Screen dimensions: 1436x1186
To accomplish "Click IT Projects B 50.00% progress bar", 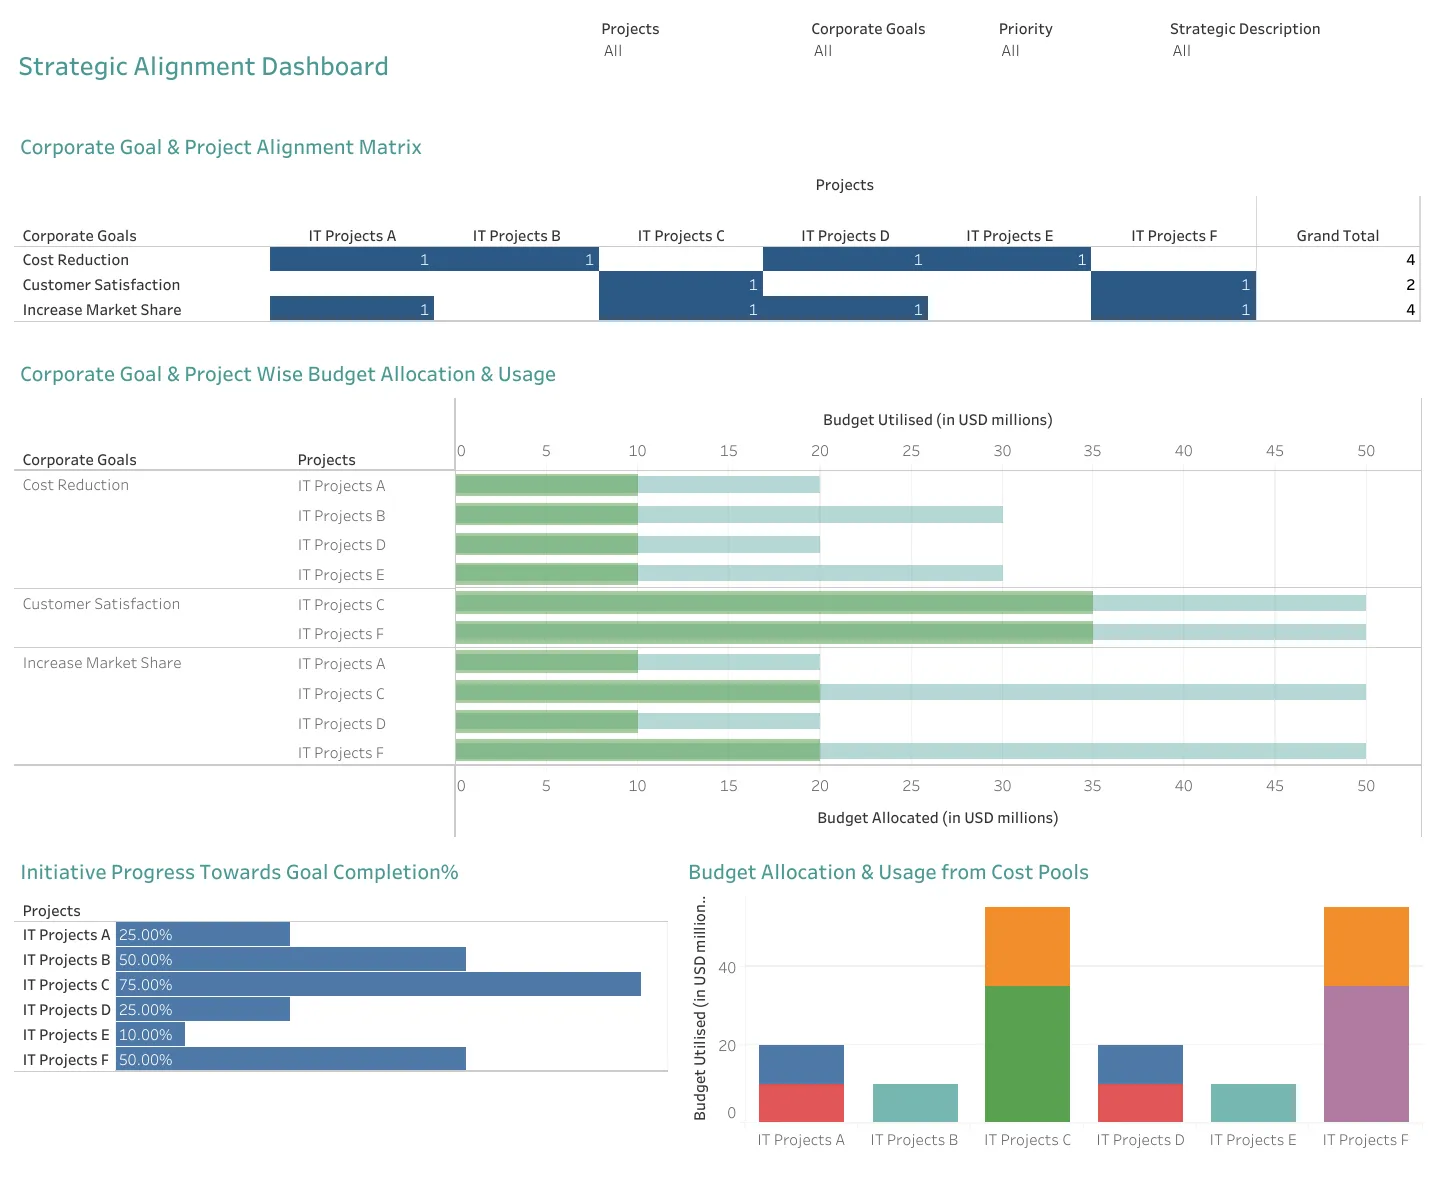I will pos(291,960).
